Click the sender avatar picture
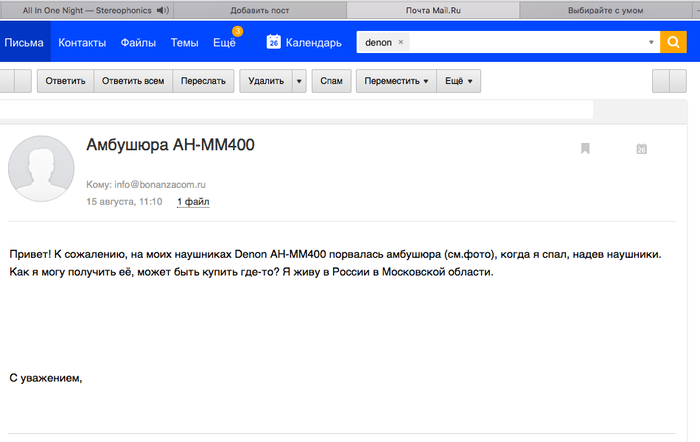Image resolution: width=700 pixels, height=442 pixels. coord(41,168)
